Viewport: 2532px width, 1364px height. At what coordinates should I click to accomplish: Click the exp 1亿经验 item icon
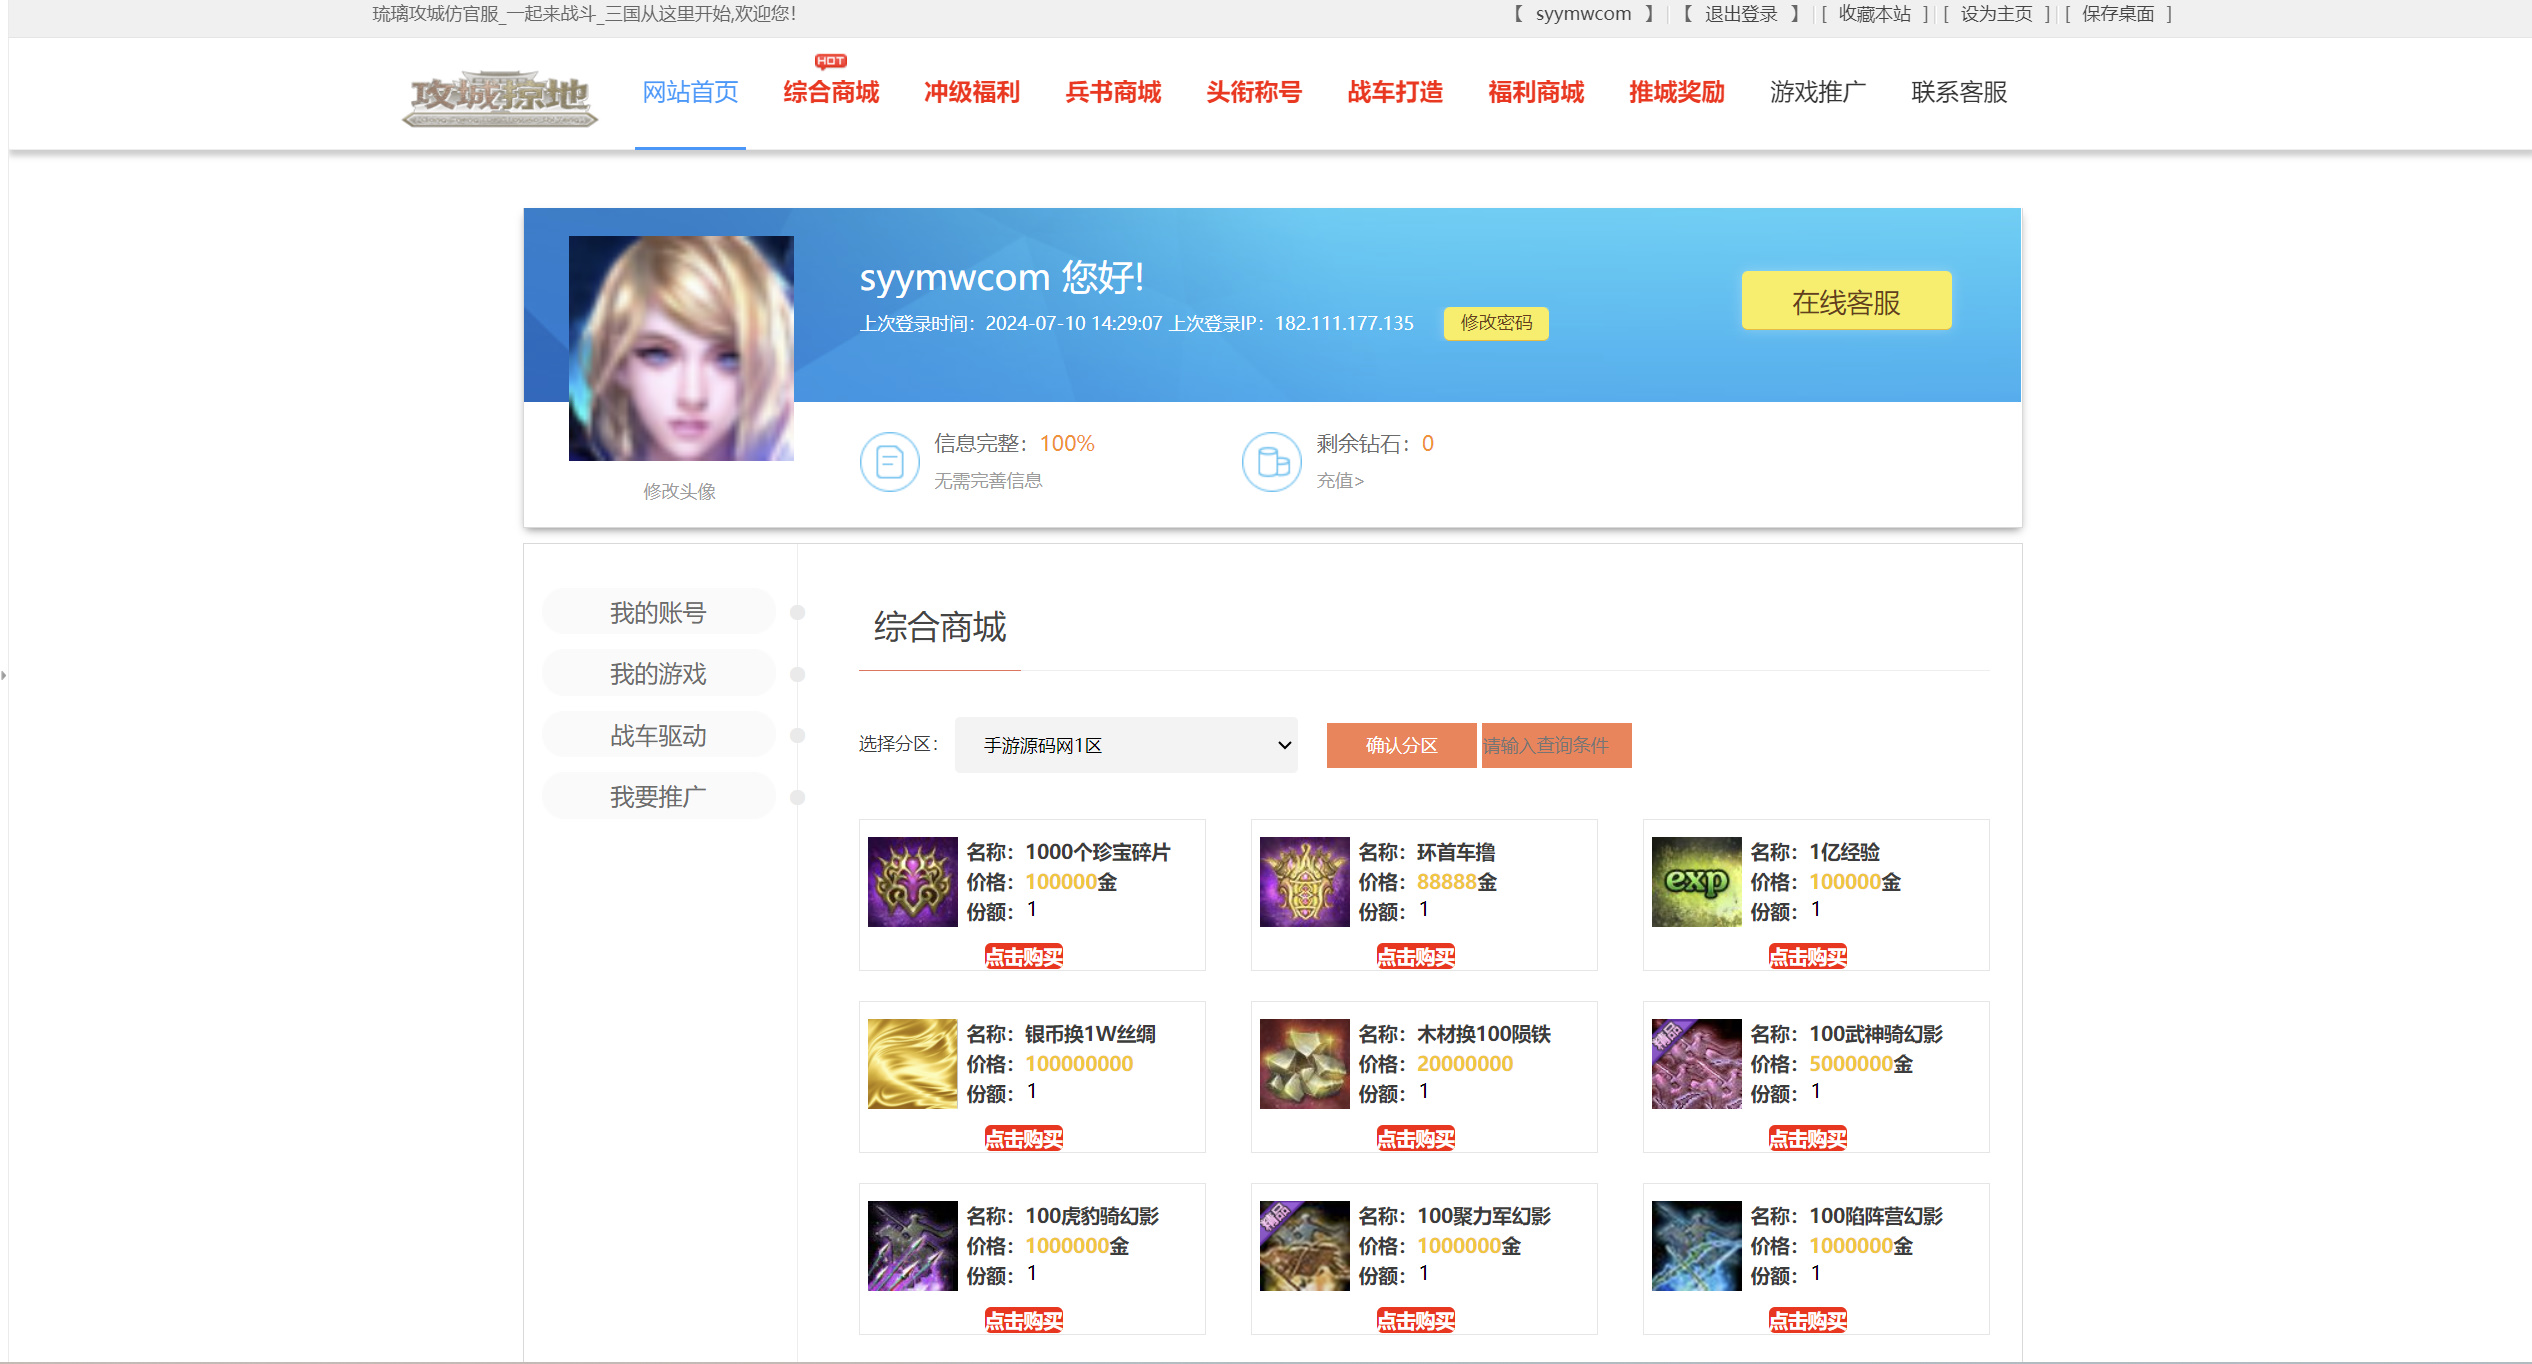coord(1696,882)
